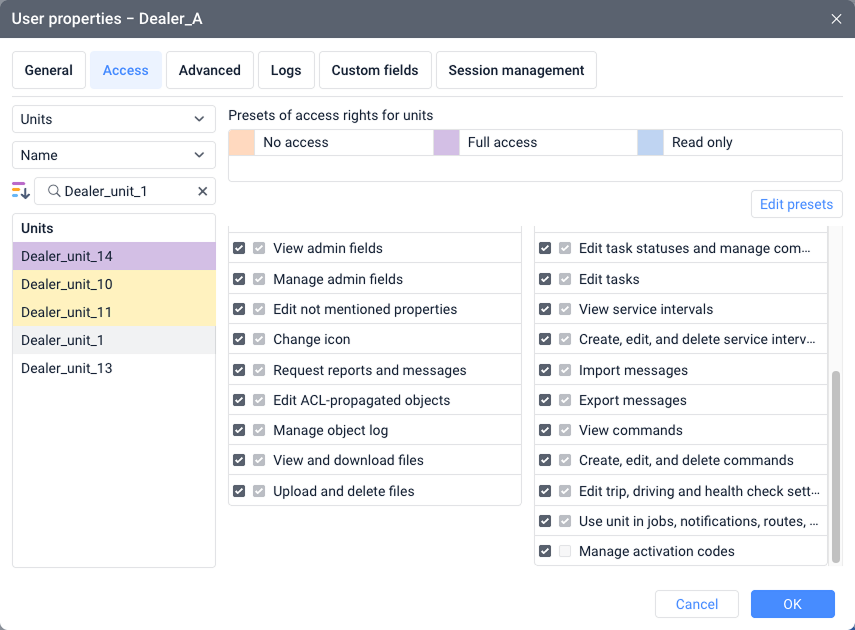Image resolution: width=855 pixels, height=630 pixels.
Task: Click the magnifier icon in search field
Action: (54, 191)
